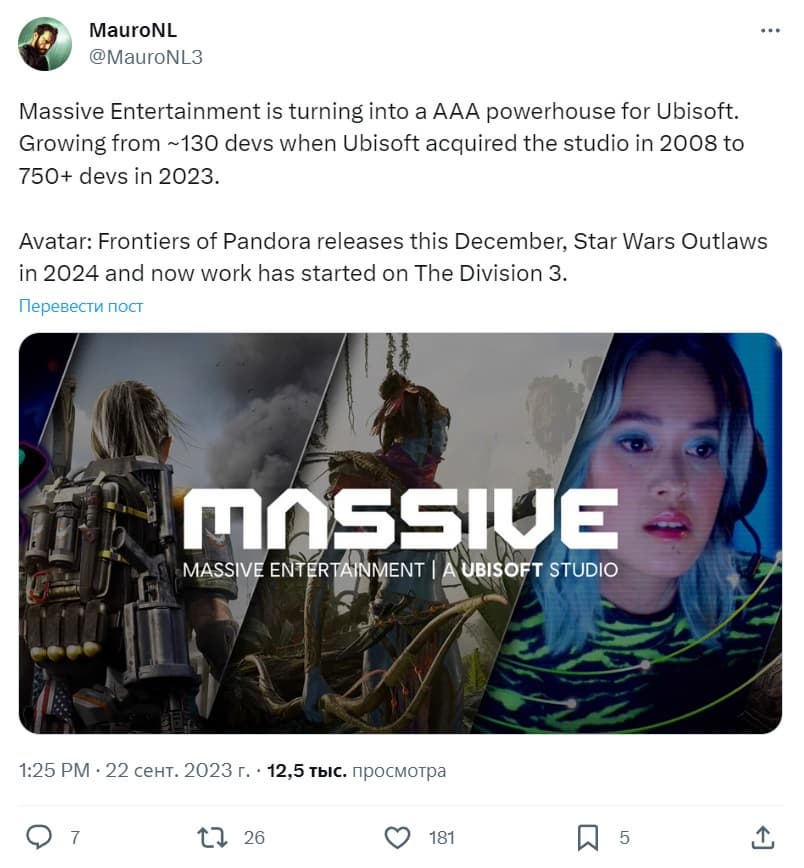This screenshot has width=804, height=868.
Task: Click the 'Перевести пост' translate link
Action: coord(81,306)
